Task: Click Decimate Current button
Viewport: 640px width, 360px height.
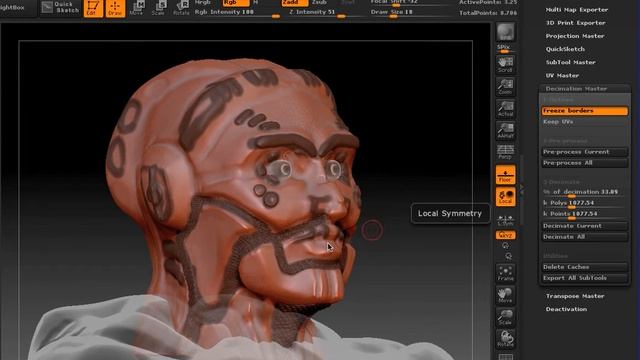Action: click(584, 226)
